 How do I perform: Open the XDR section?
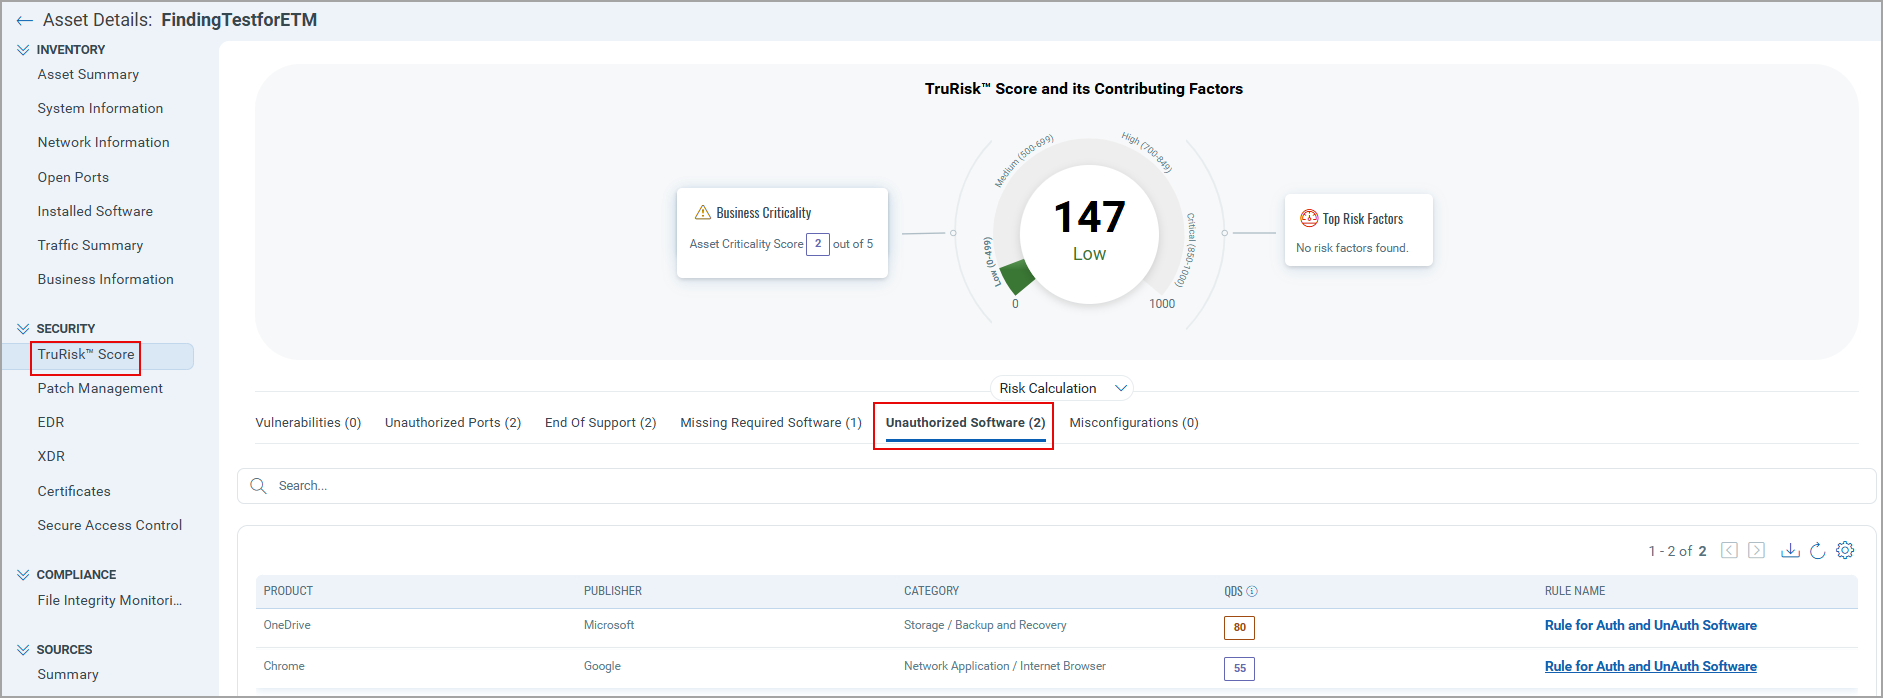(51, 456)
